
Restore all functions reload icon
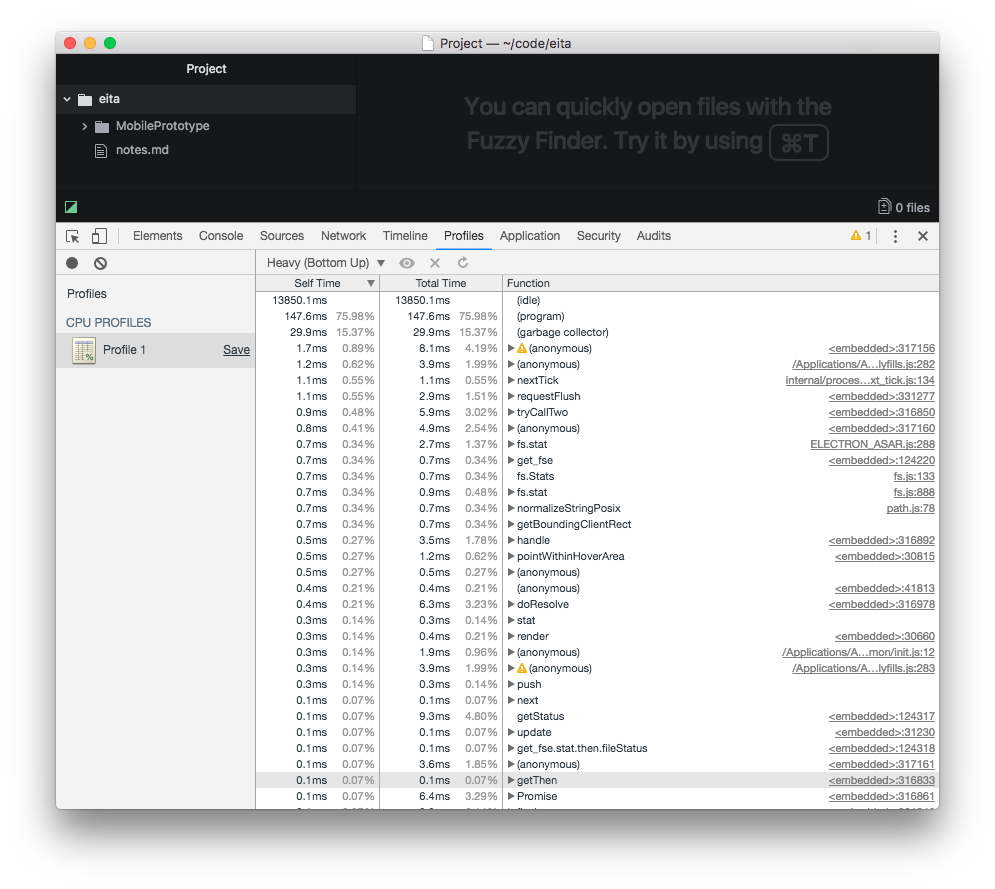pos(463,263)
